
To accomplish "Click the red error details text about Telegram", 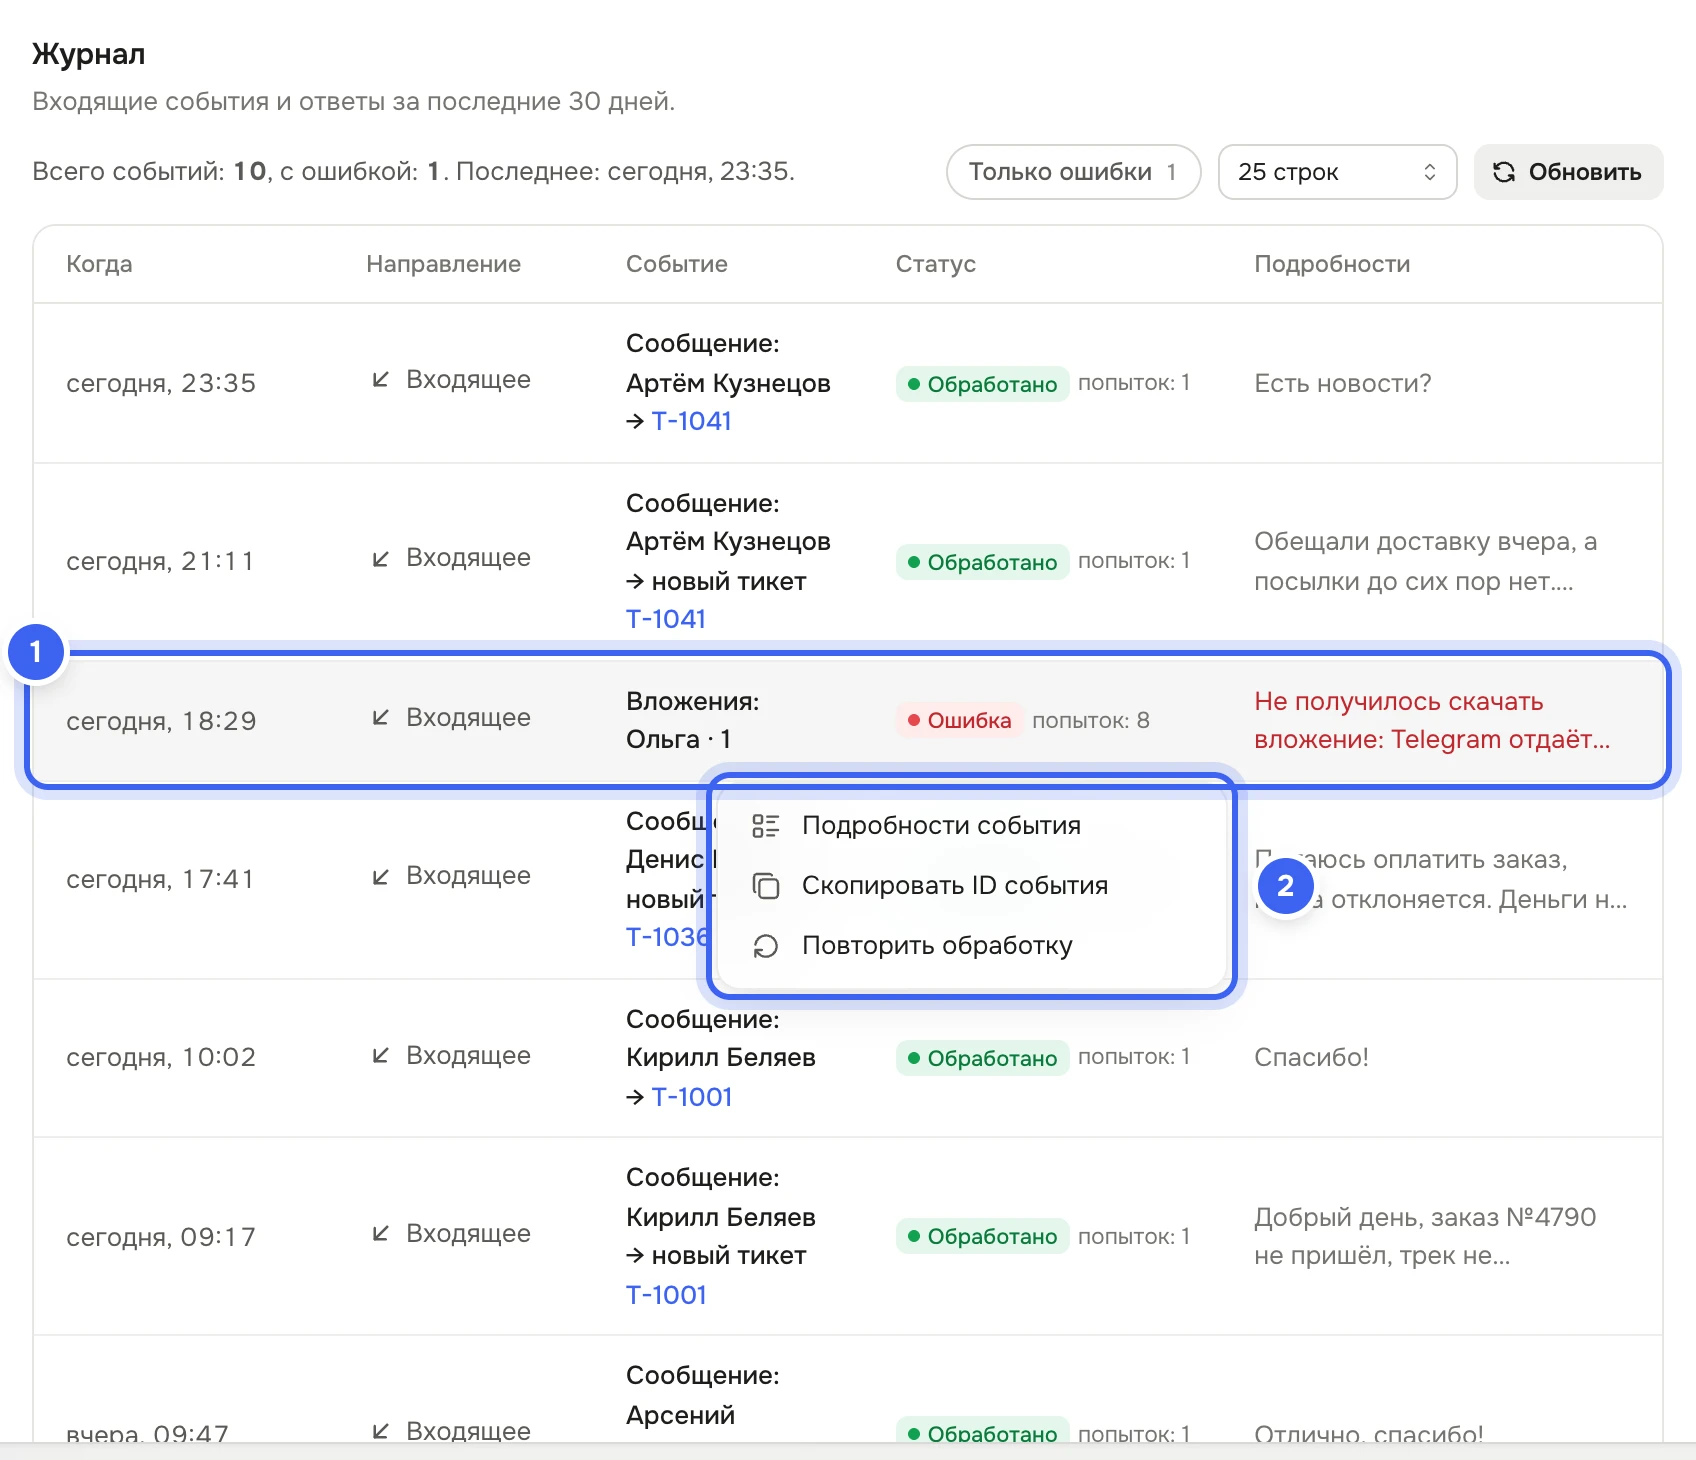I will click(x=1432, y=720).
